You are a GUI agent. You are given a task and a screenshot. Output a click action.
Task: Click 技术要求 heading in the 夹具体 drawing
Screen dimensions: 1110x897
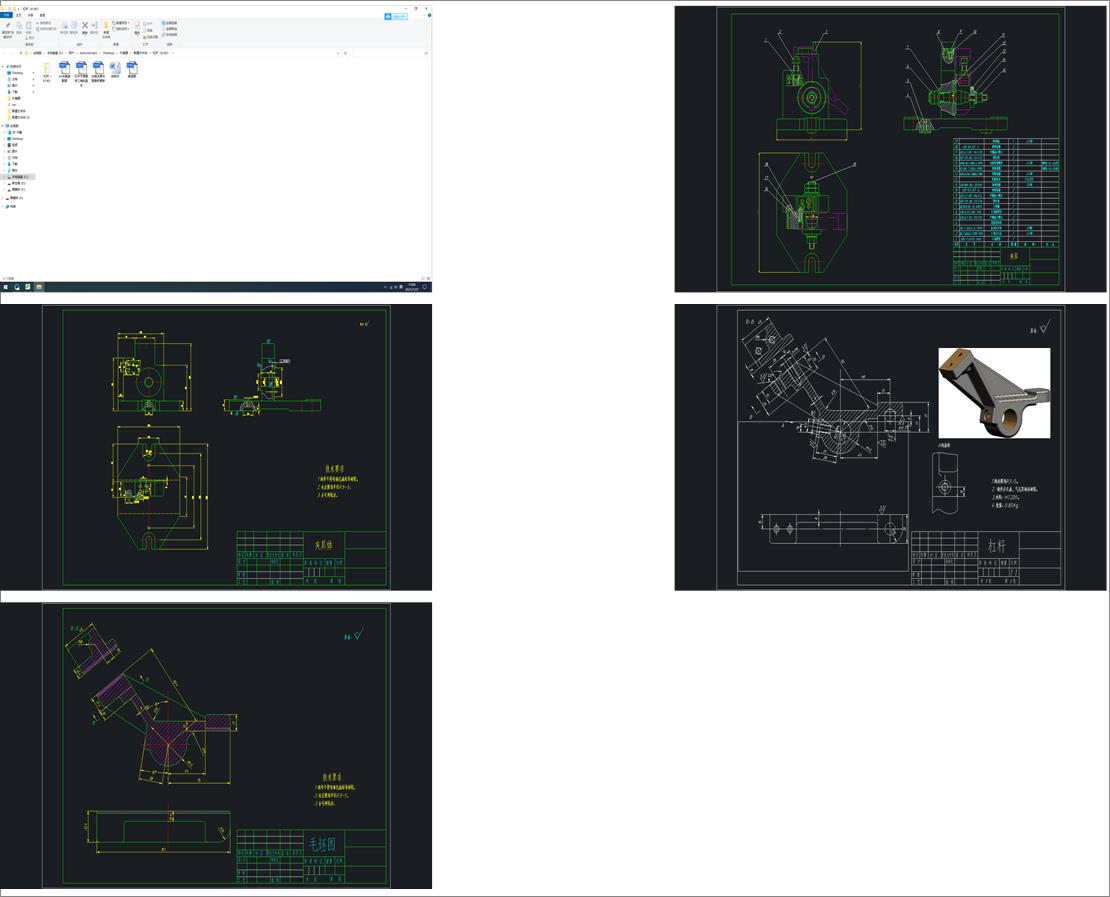(x=335, y=469)
